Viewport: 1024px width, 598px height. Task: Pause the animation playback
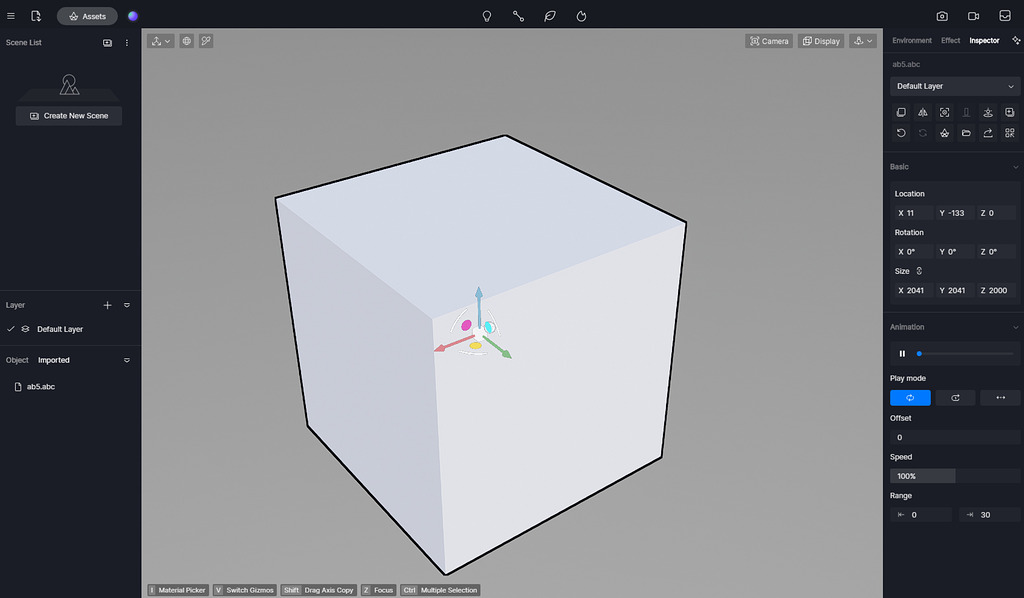point(902,353)
